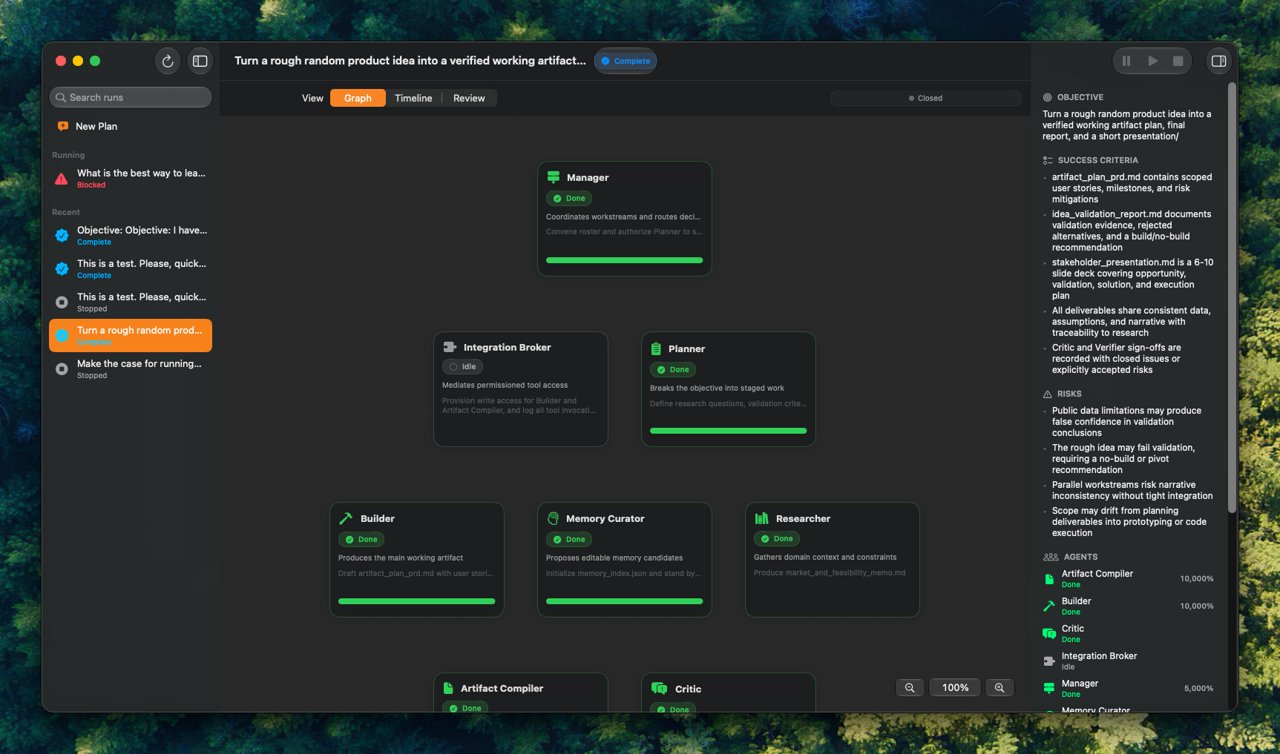Click the Critic node icon in graph
Screen dimensions: 1280x754
tap(659, 688)
